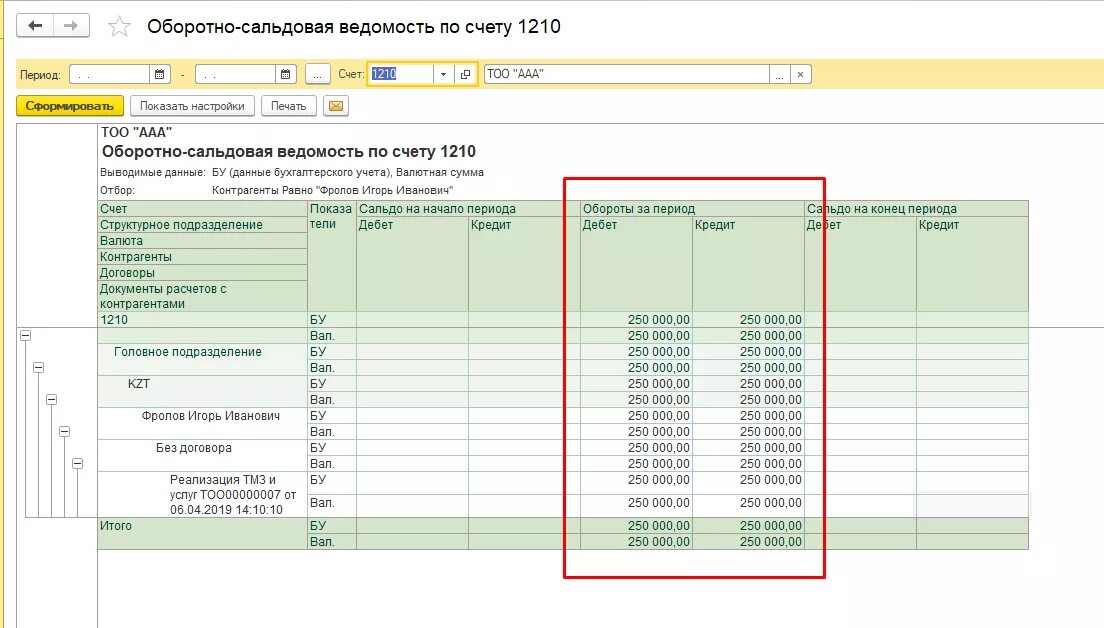Collapse the Фролов Игорь Иванович group
1104x628 pixels.
tap(64, 432)
